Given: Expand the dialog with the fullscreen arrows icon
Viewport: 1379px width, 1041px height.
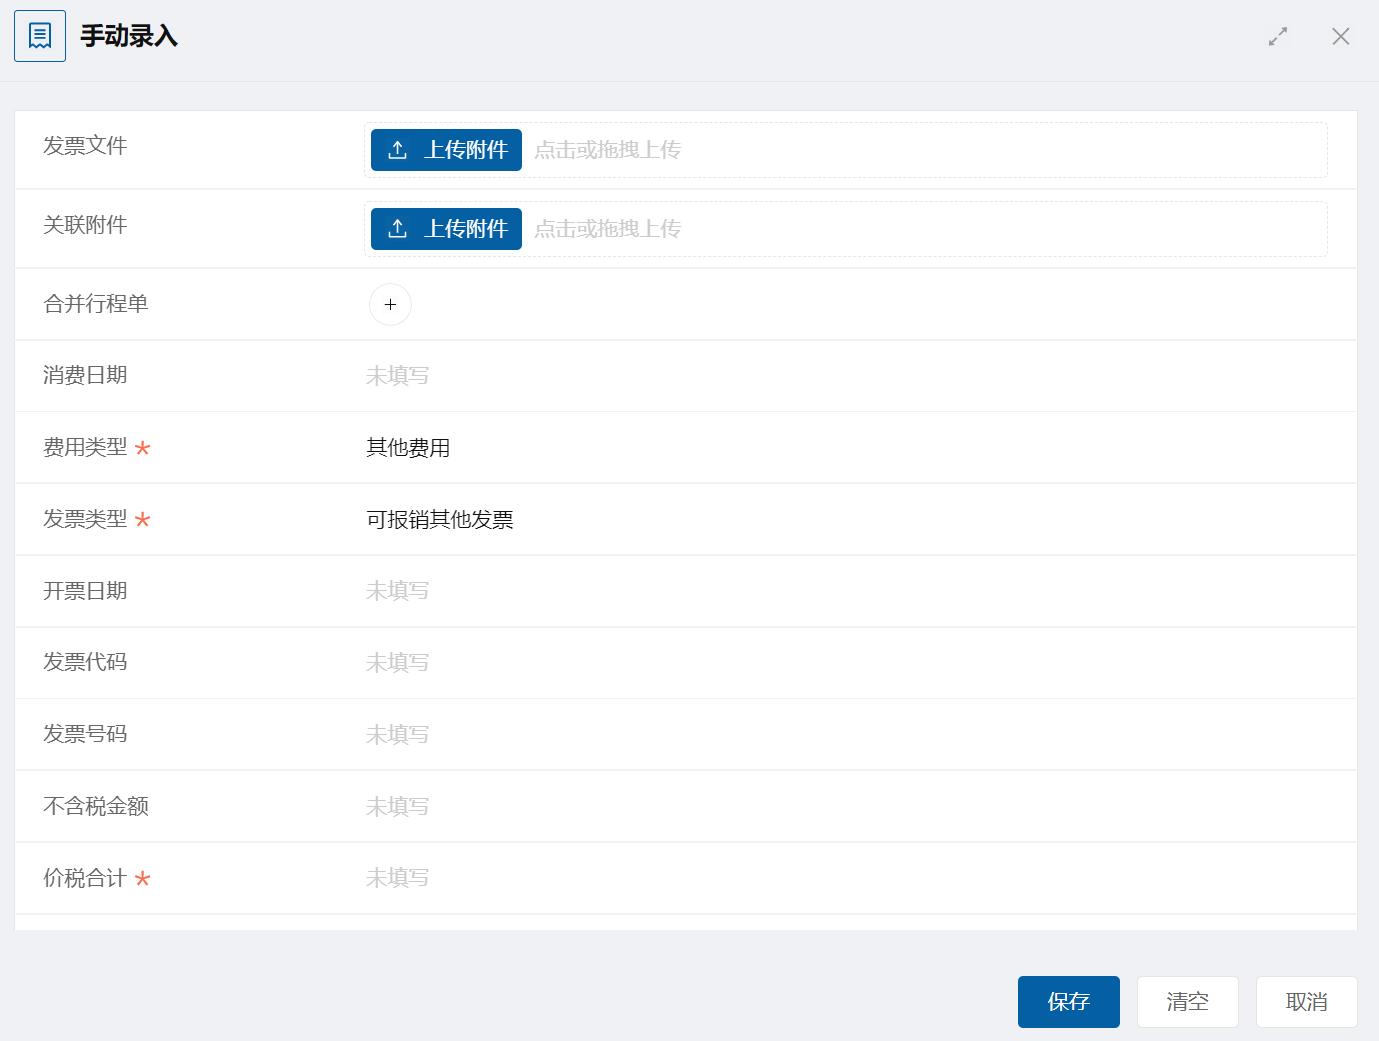Looking at the screenshot, I should 1278,37.
